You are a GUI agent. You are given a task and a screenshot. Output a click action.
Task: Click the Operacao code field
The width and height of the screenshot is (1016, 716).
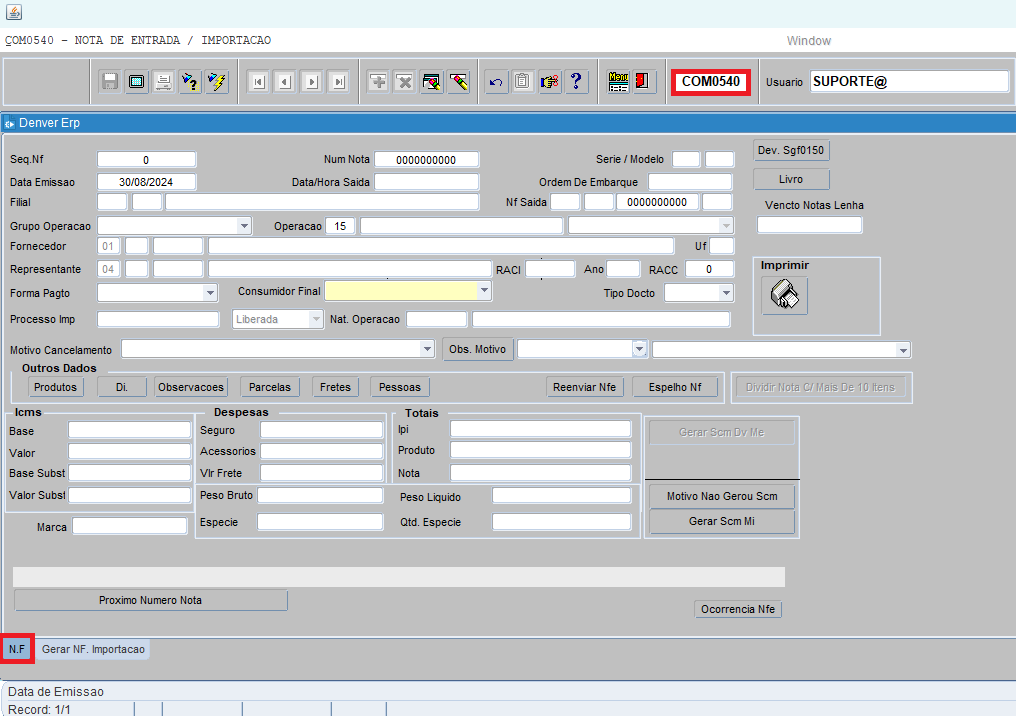coord(340,226)
